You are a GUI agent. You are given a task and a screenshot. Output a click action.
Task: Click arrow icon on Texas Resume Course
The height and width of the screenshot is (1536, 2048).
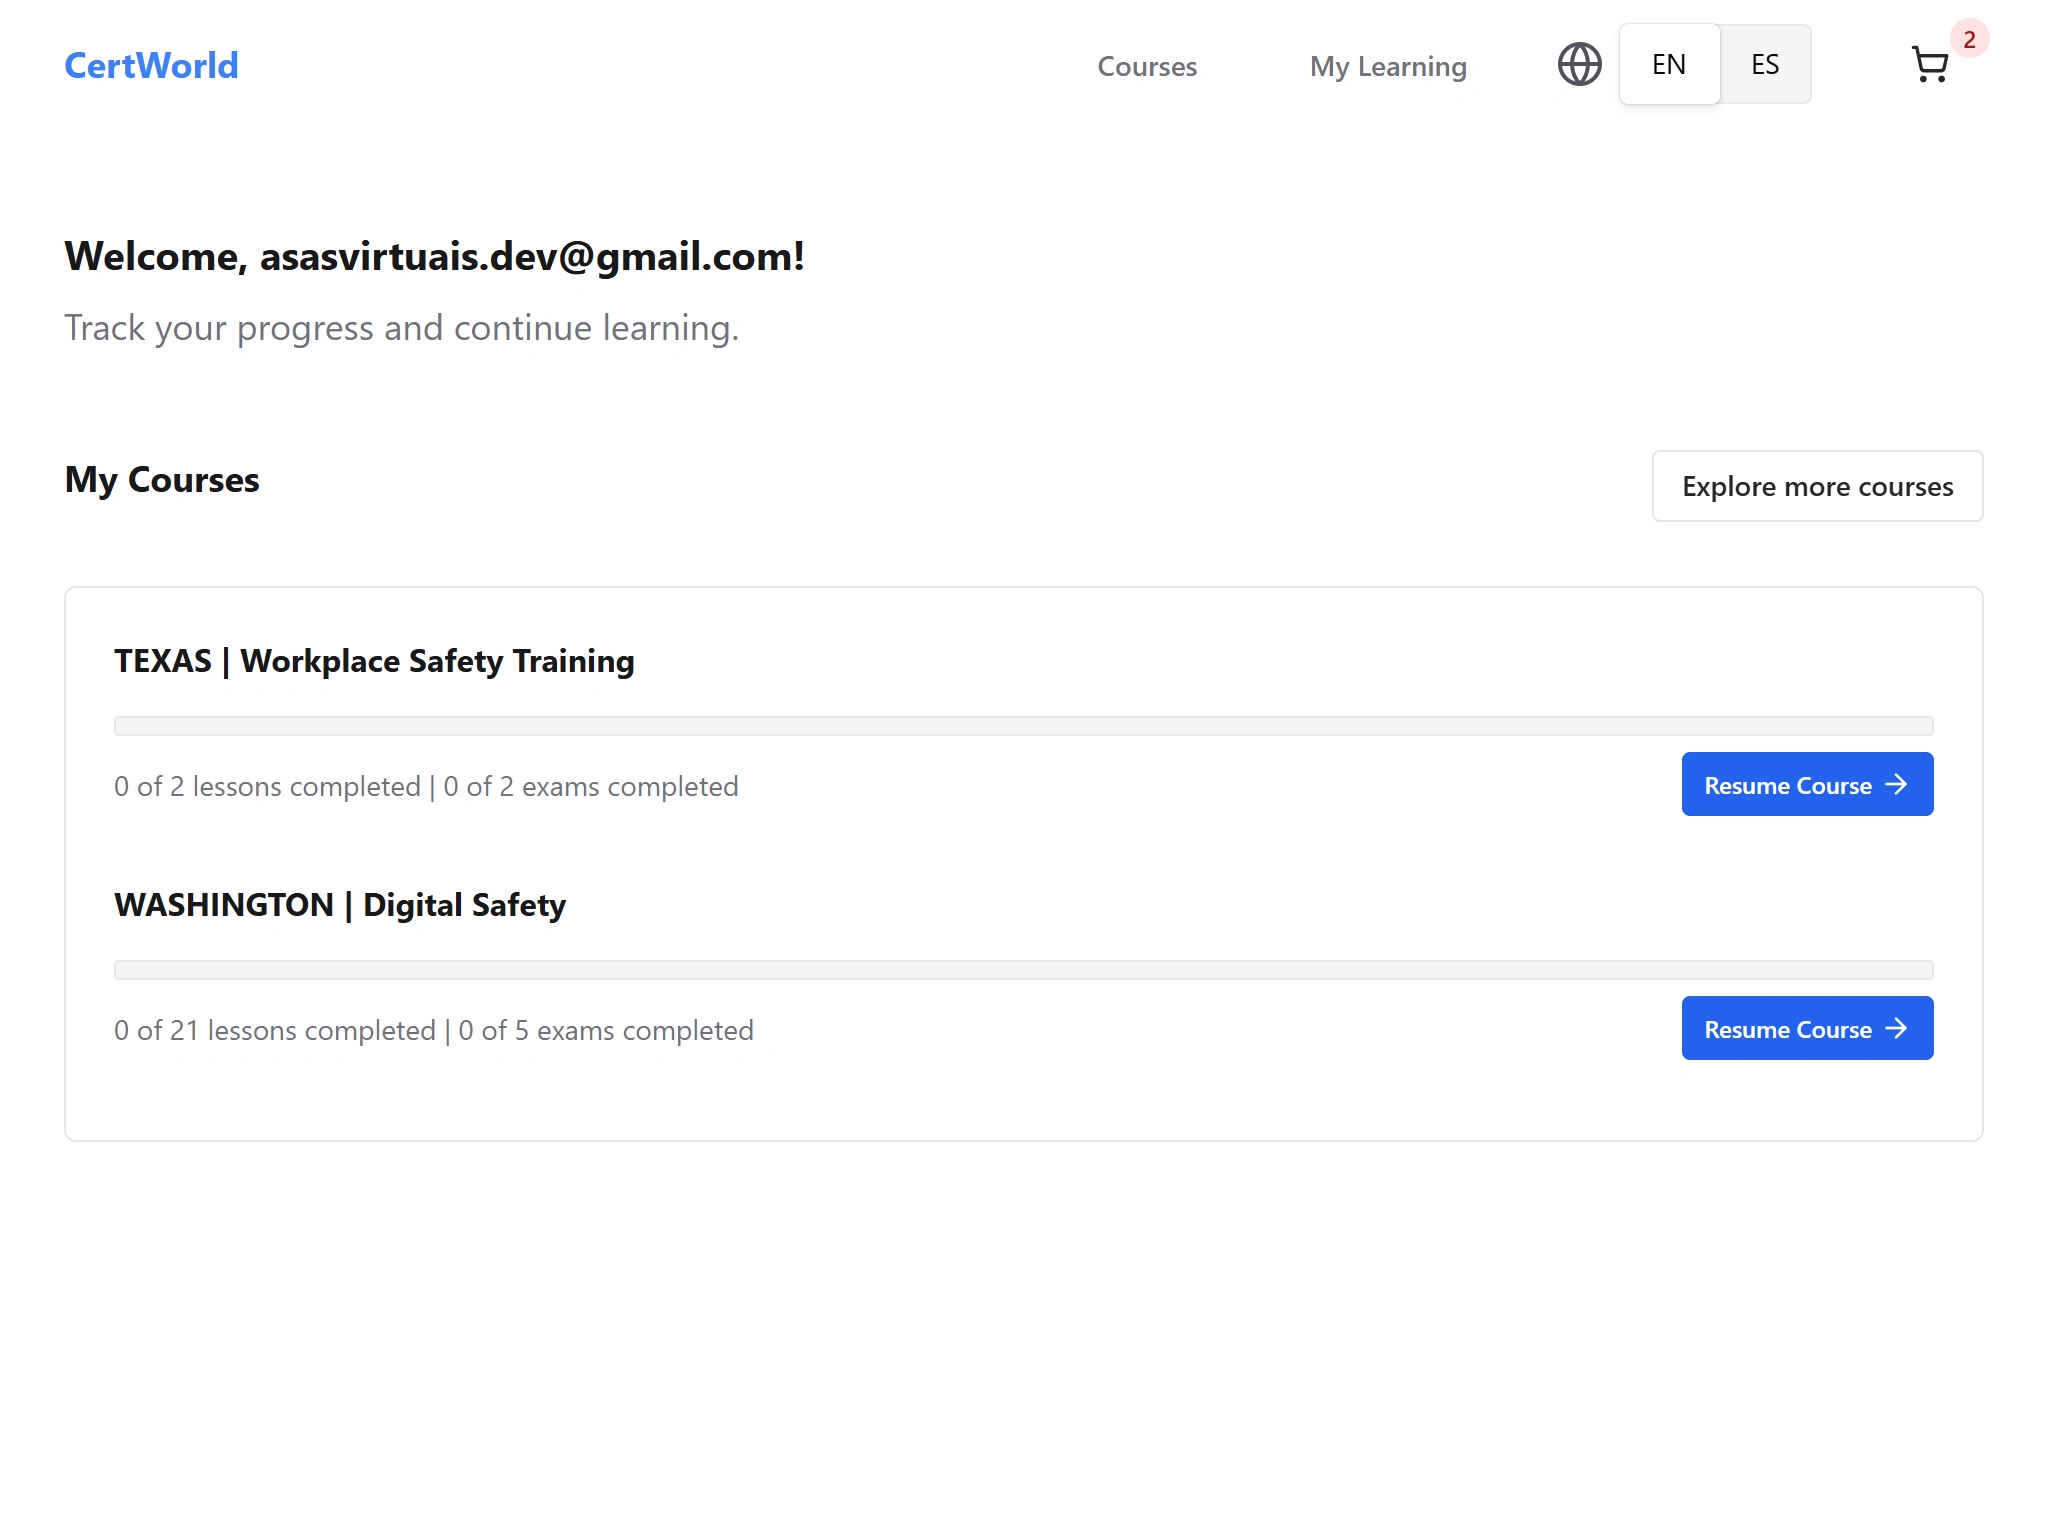click(1896, 785)
